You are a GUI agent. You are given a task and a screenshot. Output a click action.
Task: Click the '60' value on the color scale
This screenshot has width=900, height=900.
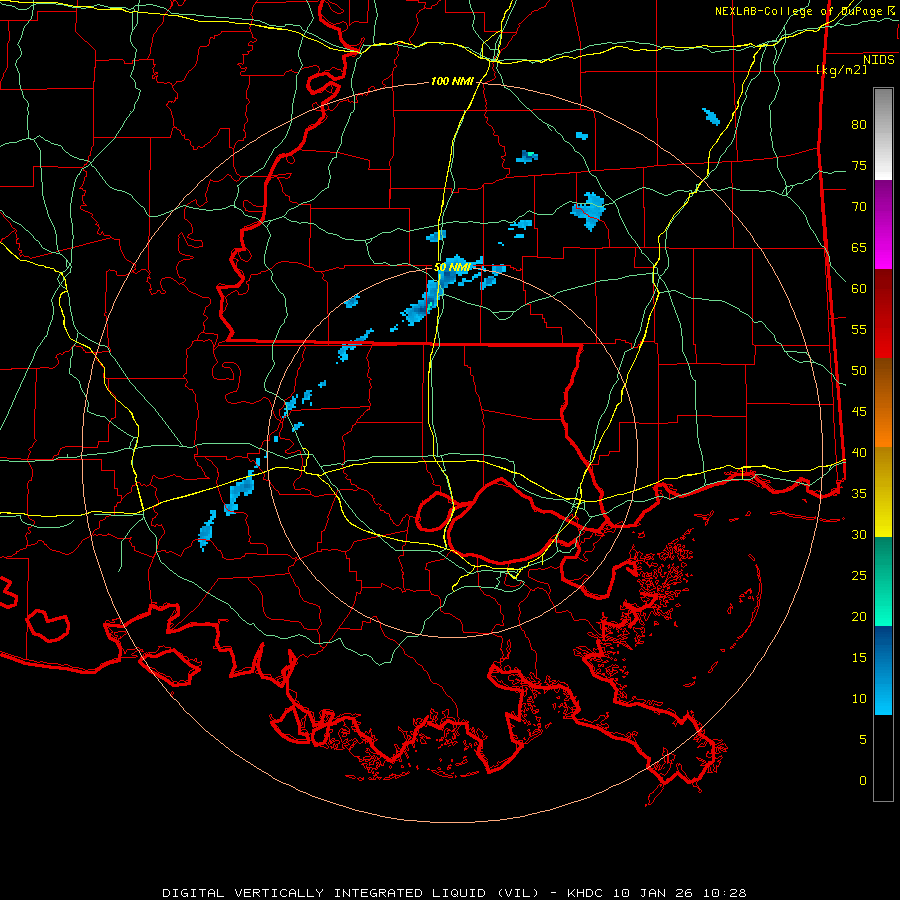point(859,289)
